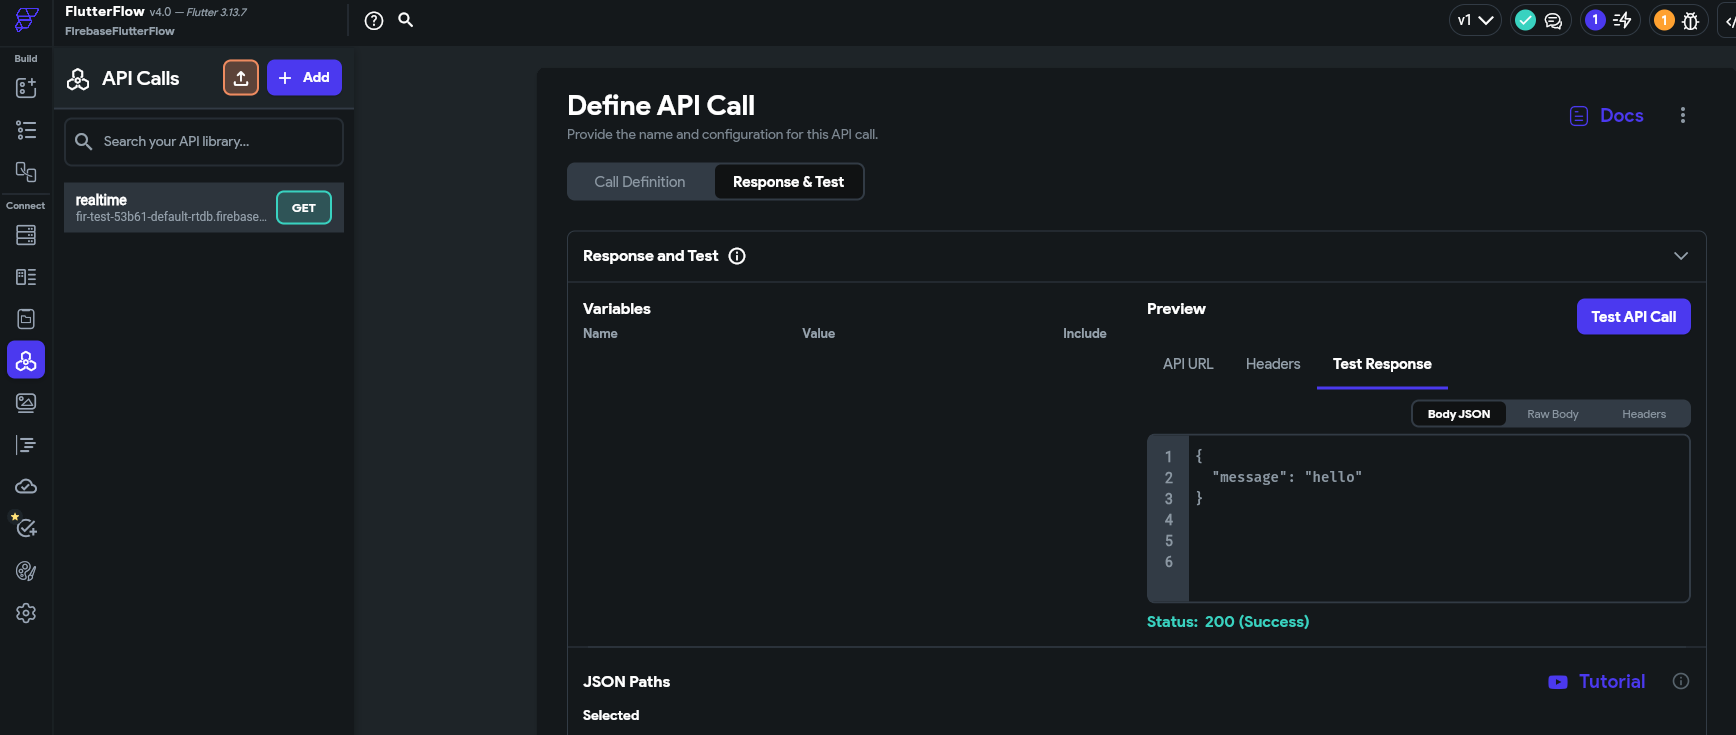
Task: Click the search magnifier icon in top bar
Action: (x=406, y=20)
